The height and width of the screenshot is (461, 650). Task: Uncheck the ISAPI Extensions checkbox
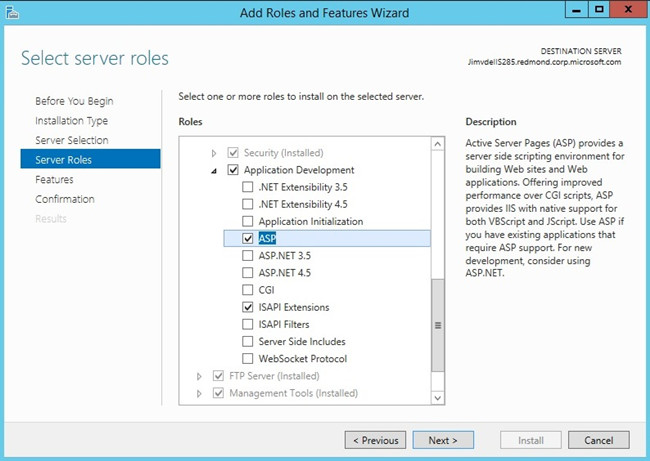(247, 307)
